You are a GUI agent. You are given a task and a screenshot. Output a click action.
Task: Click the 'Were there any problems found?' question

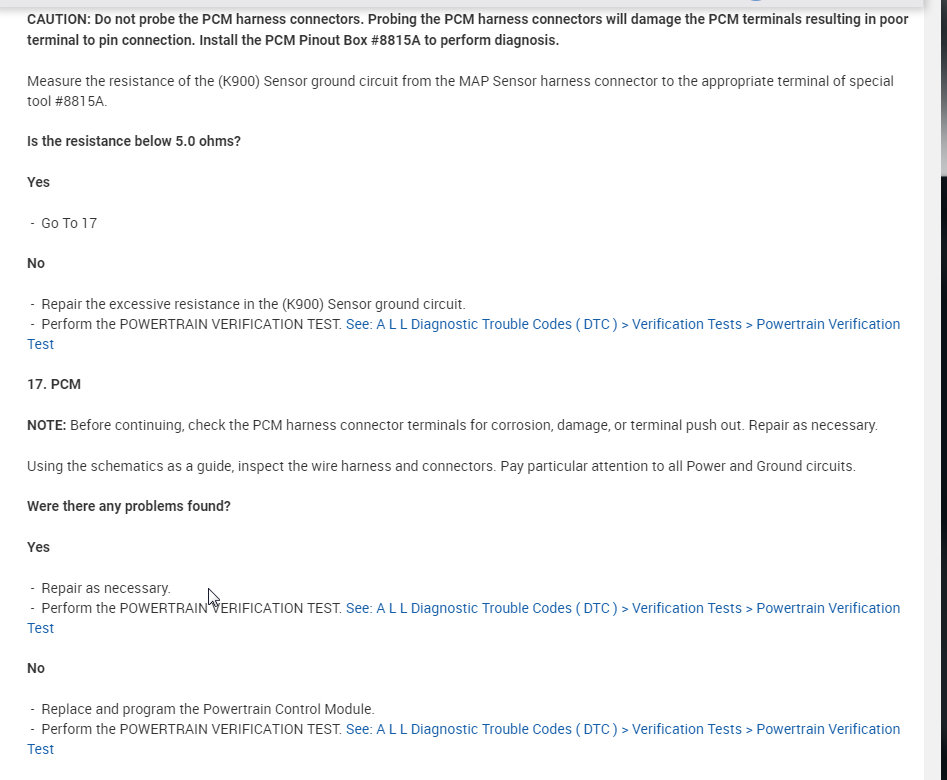(x=129, y=506)
